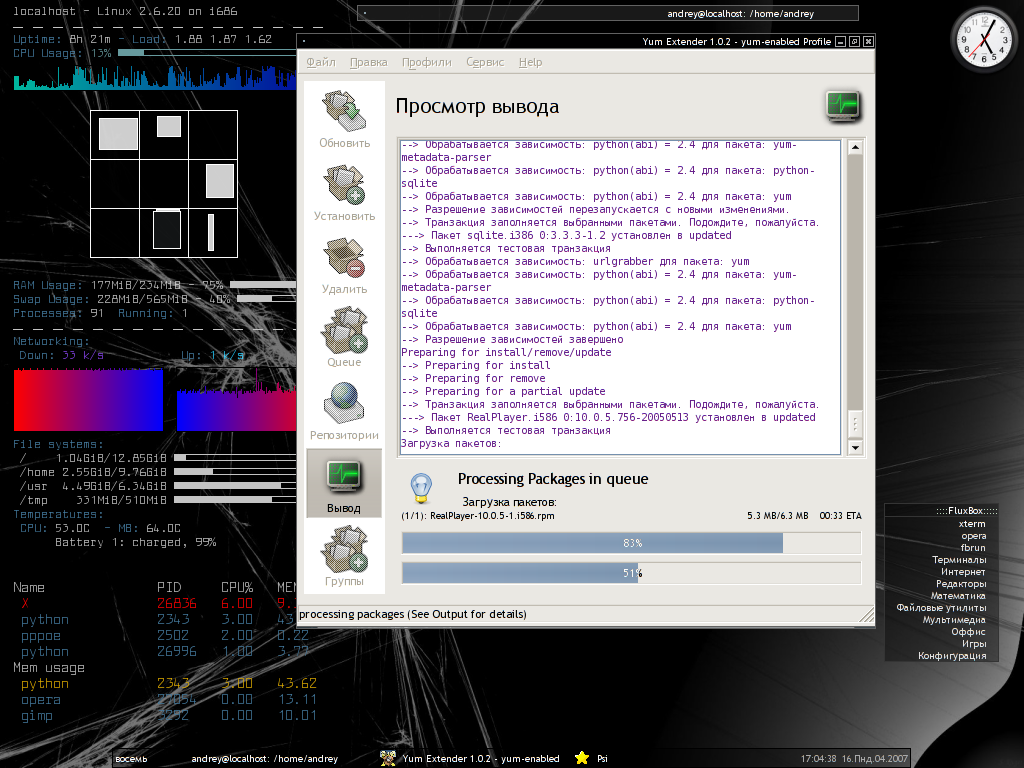
Task: Click the Yum Extender taskbar icon
Action: point(388,758)
